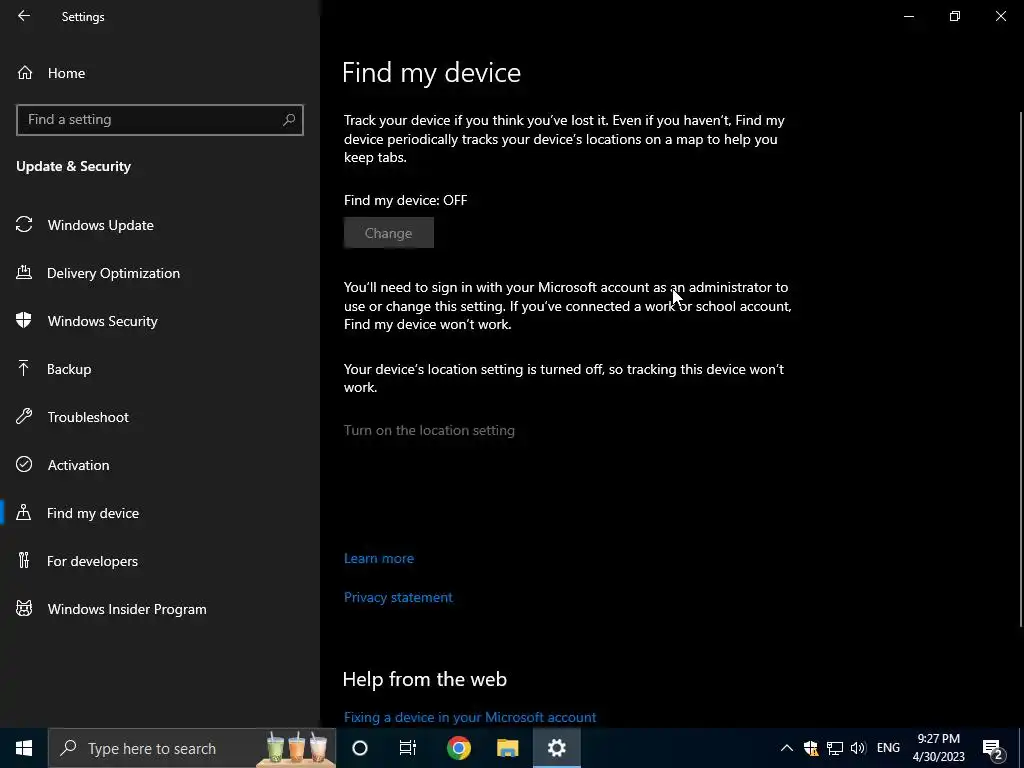The height and width of the screenshot is (768, 1024).
Task: Click the Delivery Optimization icon
Action: pyautogui.click(x=24, y=272)
